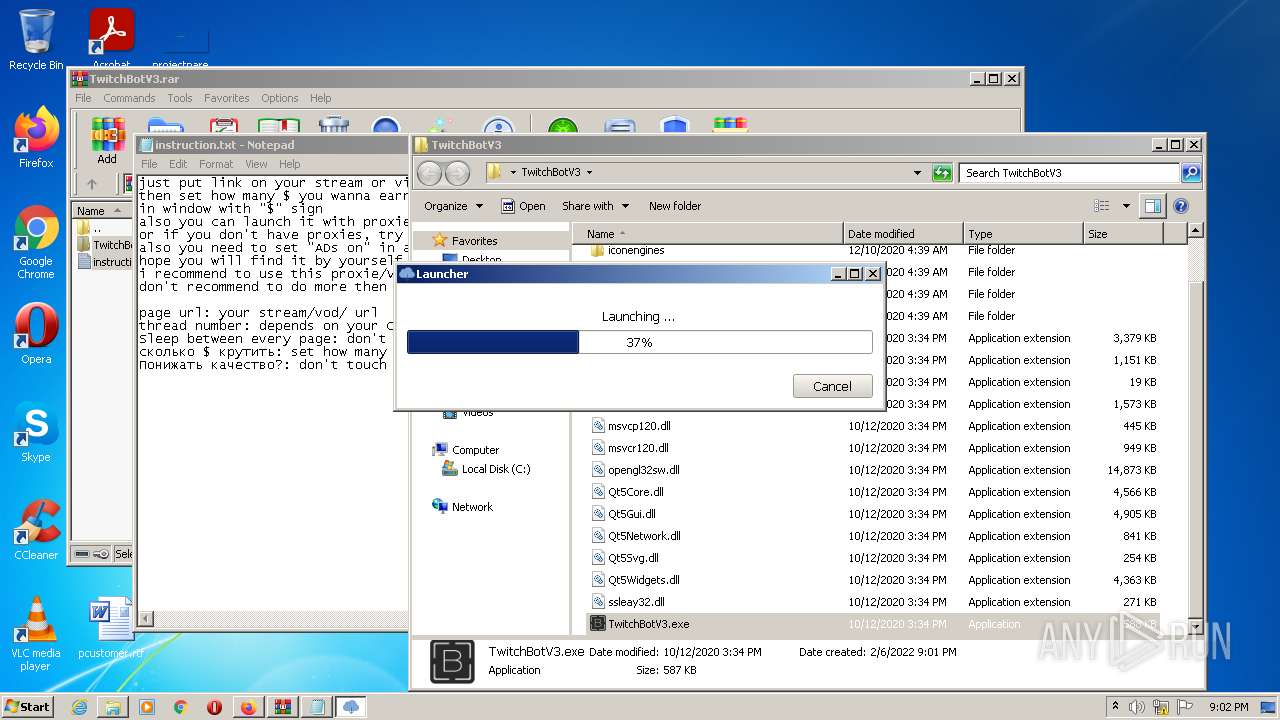Click Open in Explorer toolbar
Image resolution: width=1280 pixels, height=720 pixels.
pyautogui.click(x=523, y=206)
